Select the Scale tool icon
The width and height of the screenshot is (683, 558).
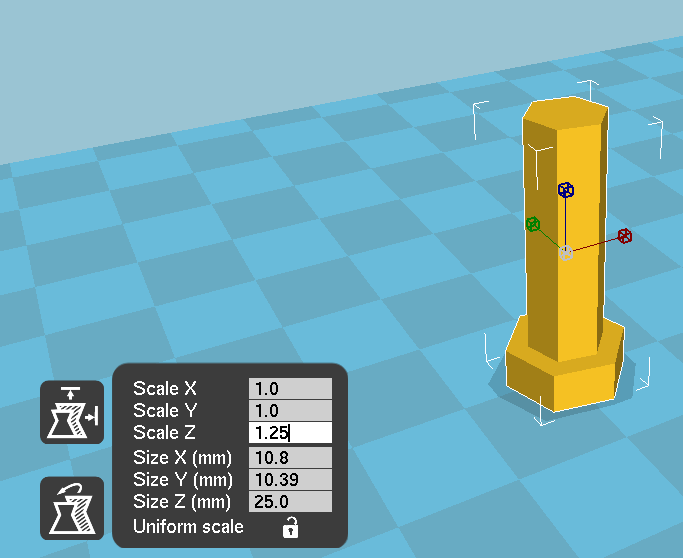pos(72,412)
